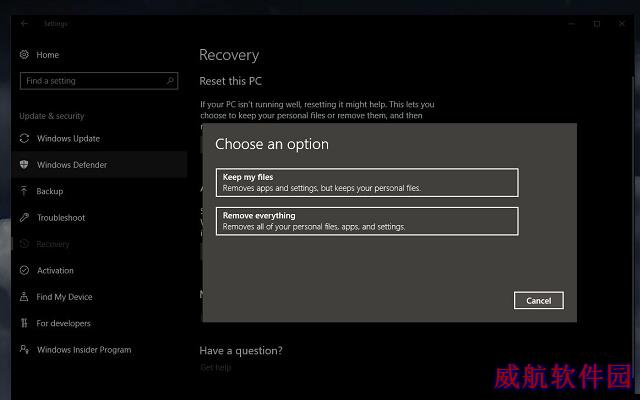This screenshot has width=640, height=400.
Task: Click the Windows Update sync icon
Action: click(x=24, y=138)
